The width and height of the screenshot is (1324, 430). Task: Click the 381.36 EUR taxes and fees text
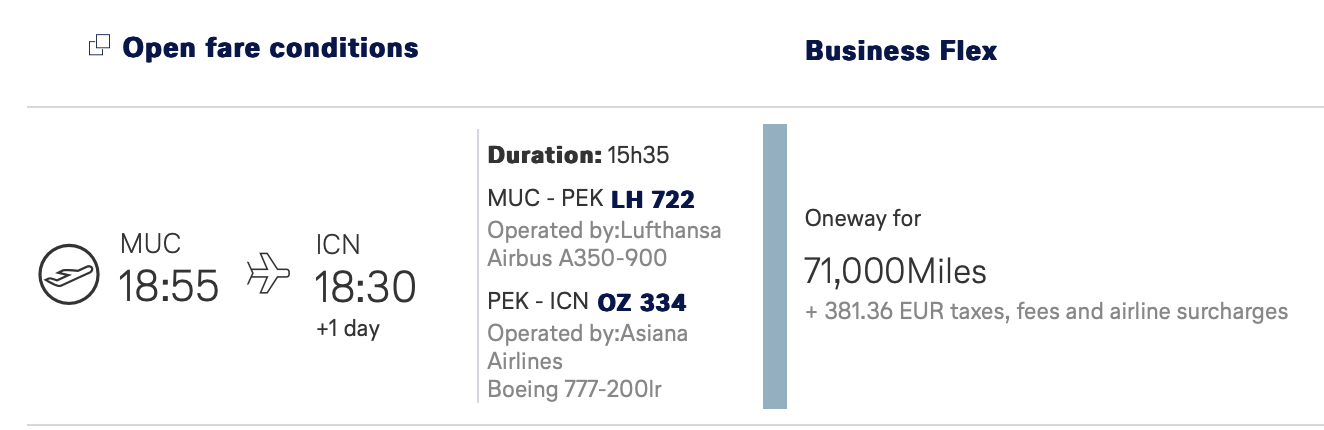click(1046, 311)
